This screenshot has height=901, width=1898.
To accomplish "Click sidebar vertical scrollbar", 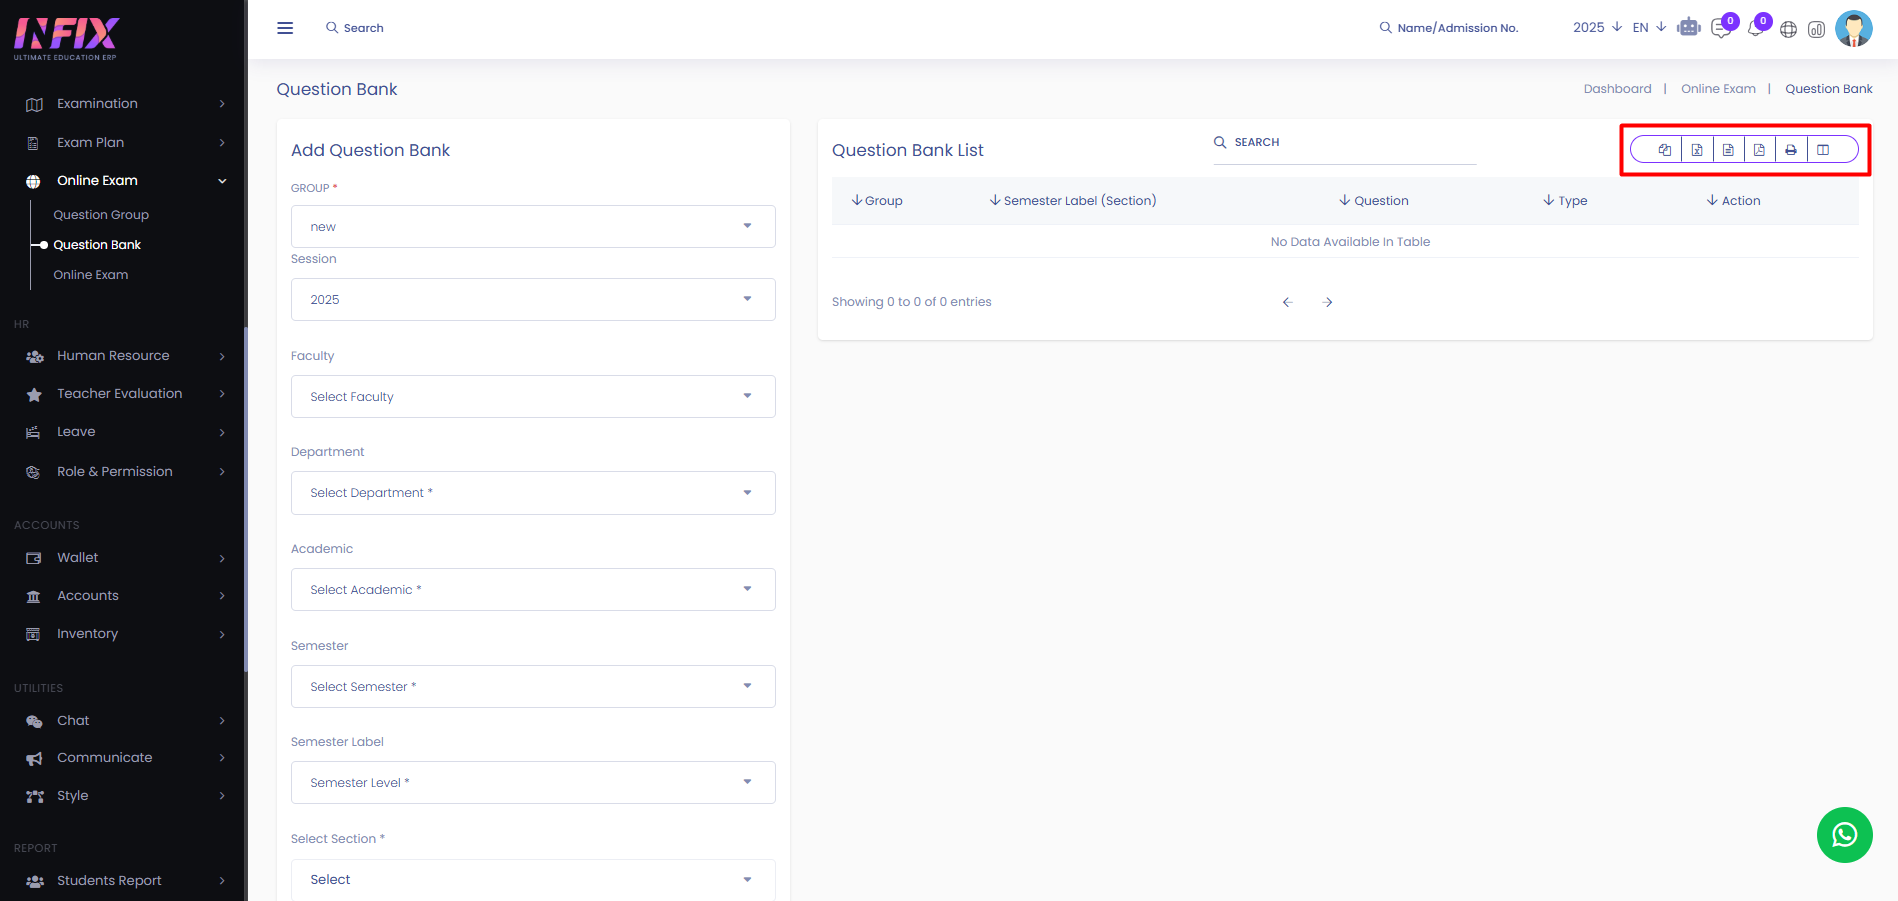I will [245, 500].
